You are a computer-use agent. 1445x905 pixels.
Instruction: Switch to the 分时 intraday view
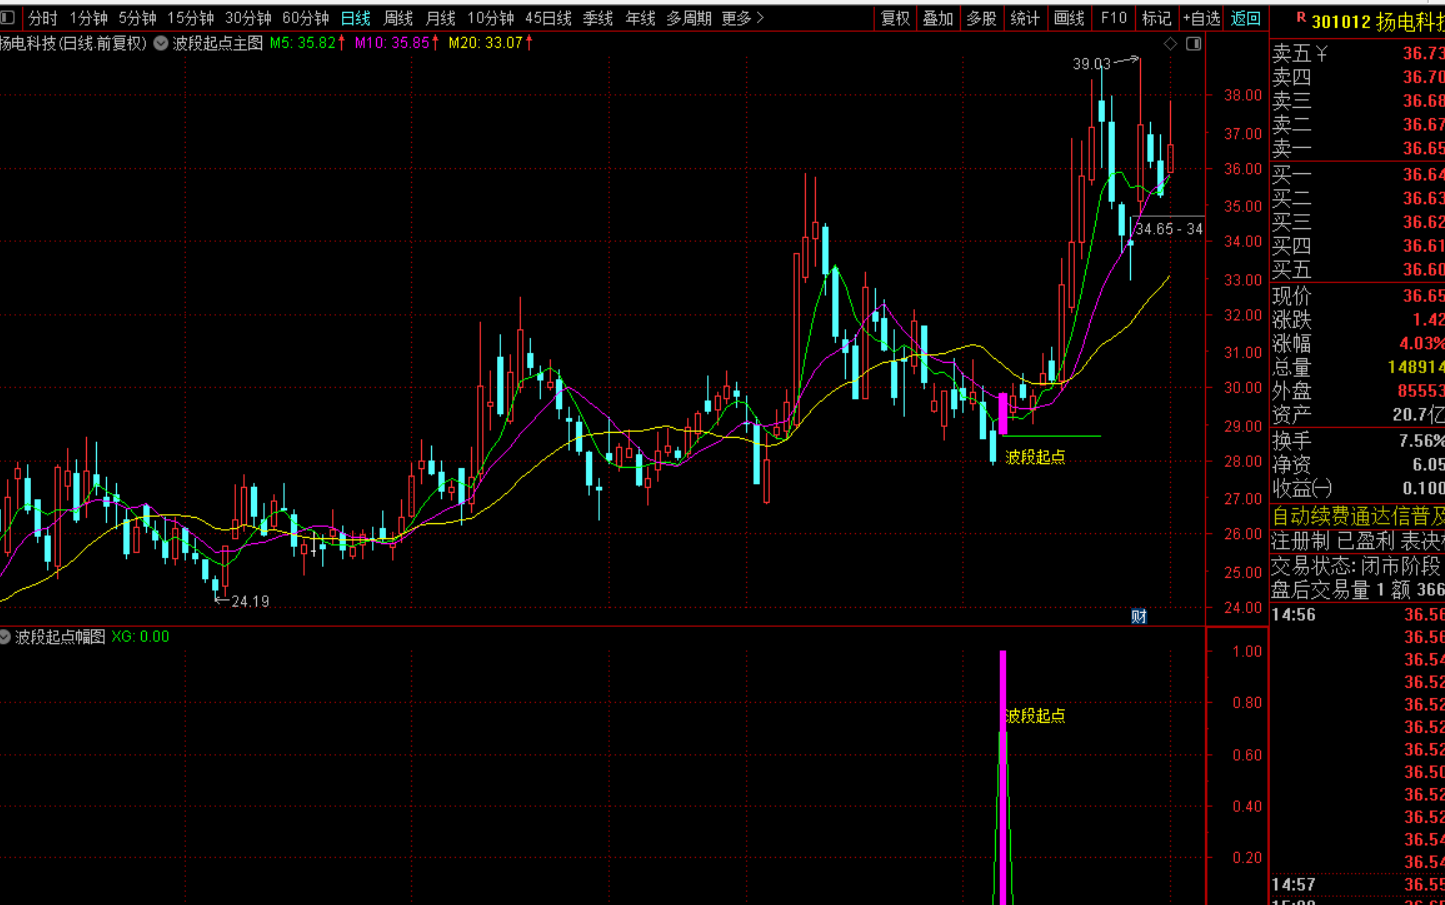pos(42,18)
